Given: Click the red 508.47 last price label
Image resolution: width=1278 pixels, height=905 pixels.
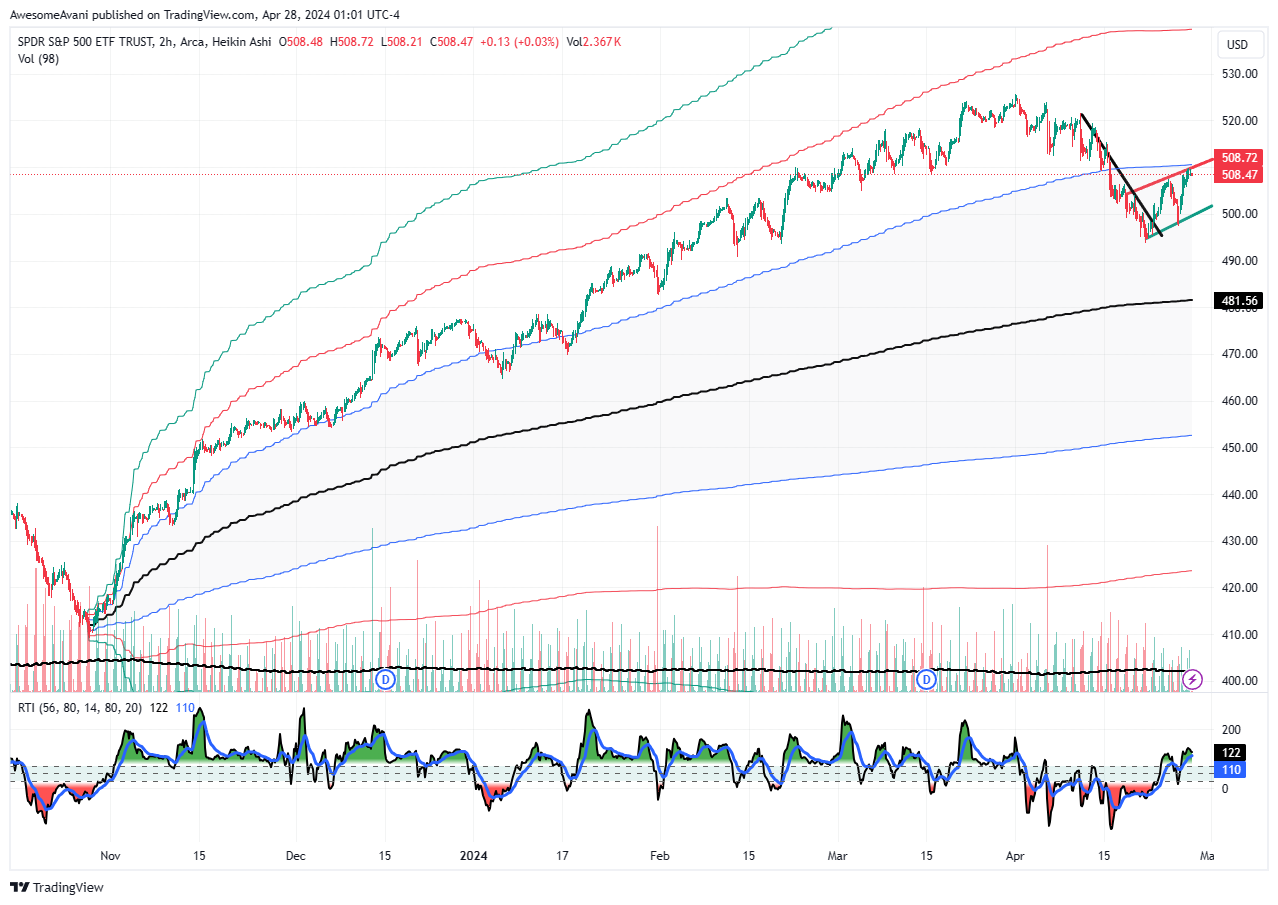Looking at the screenshot, I should [x=1239, y=175].
